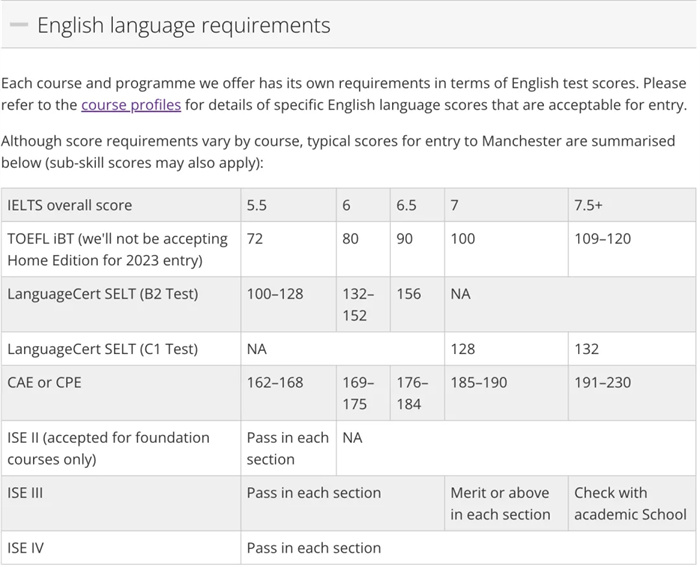Click the NA cell in B2 Test row
700x567 pixels.
[570, 304]
